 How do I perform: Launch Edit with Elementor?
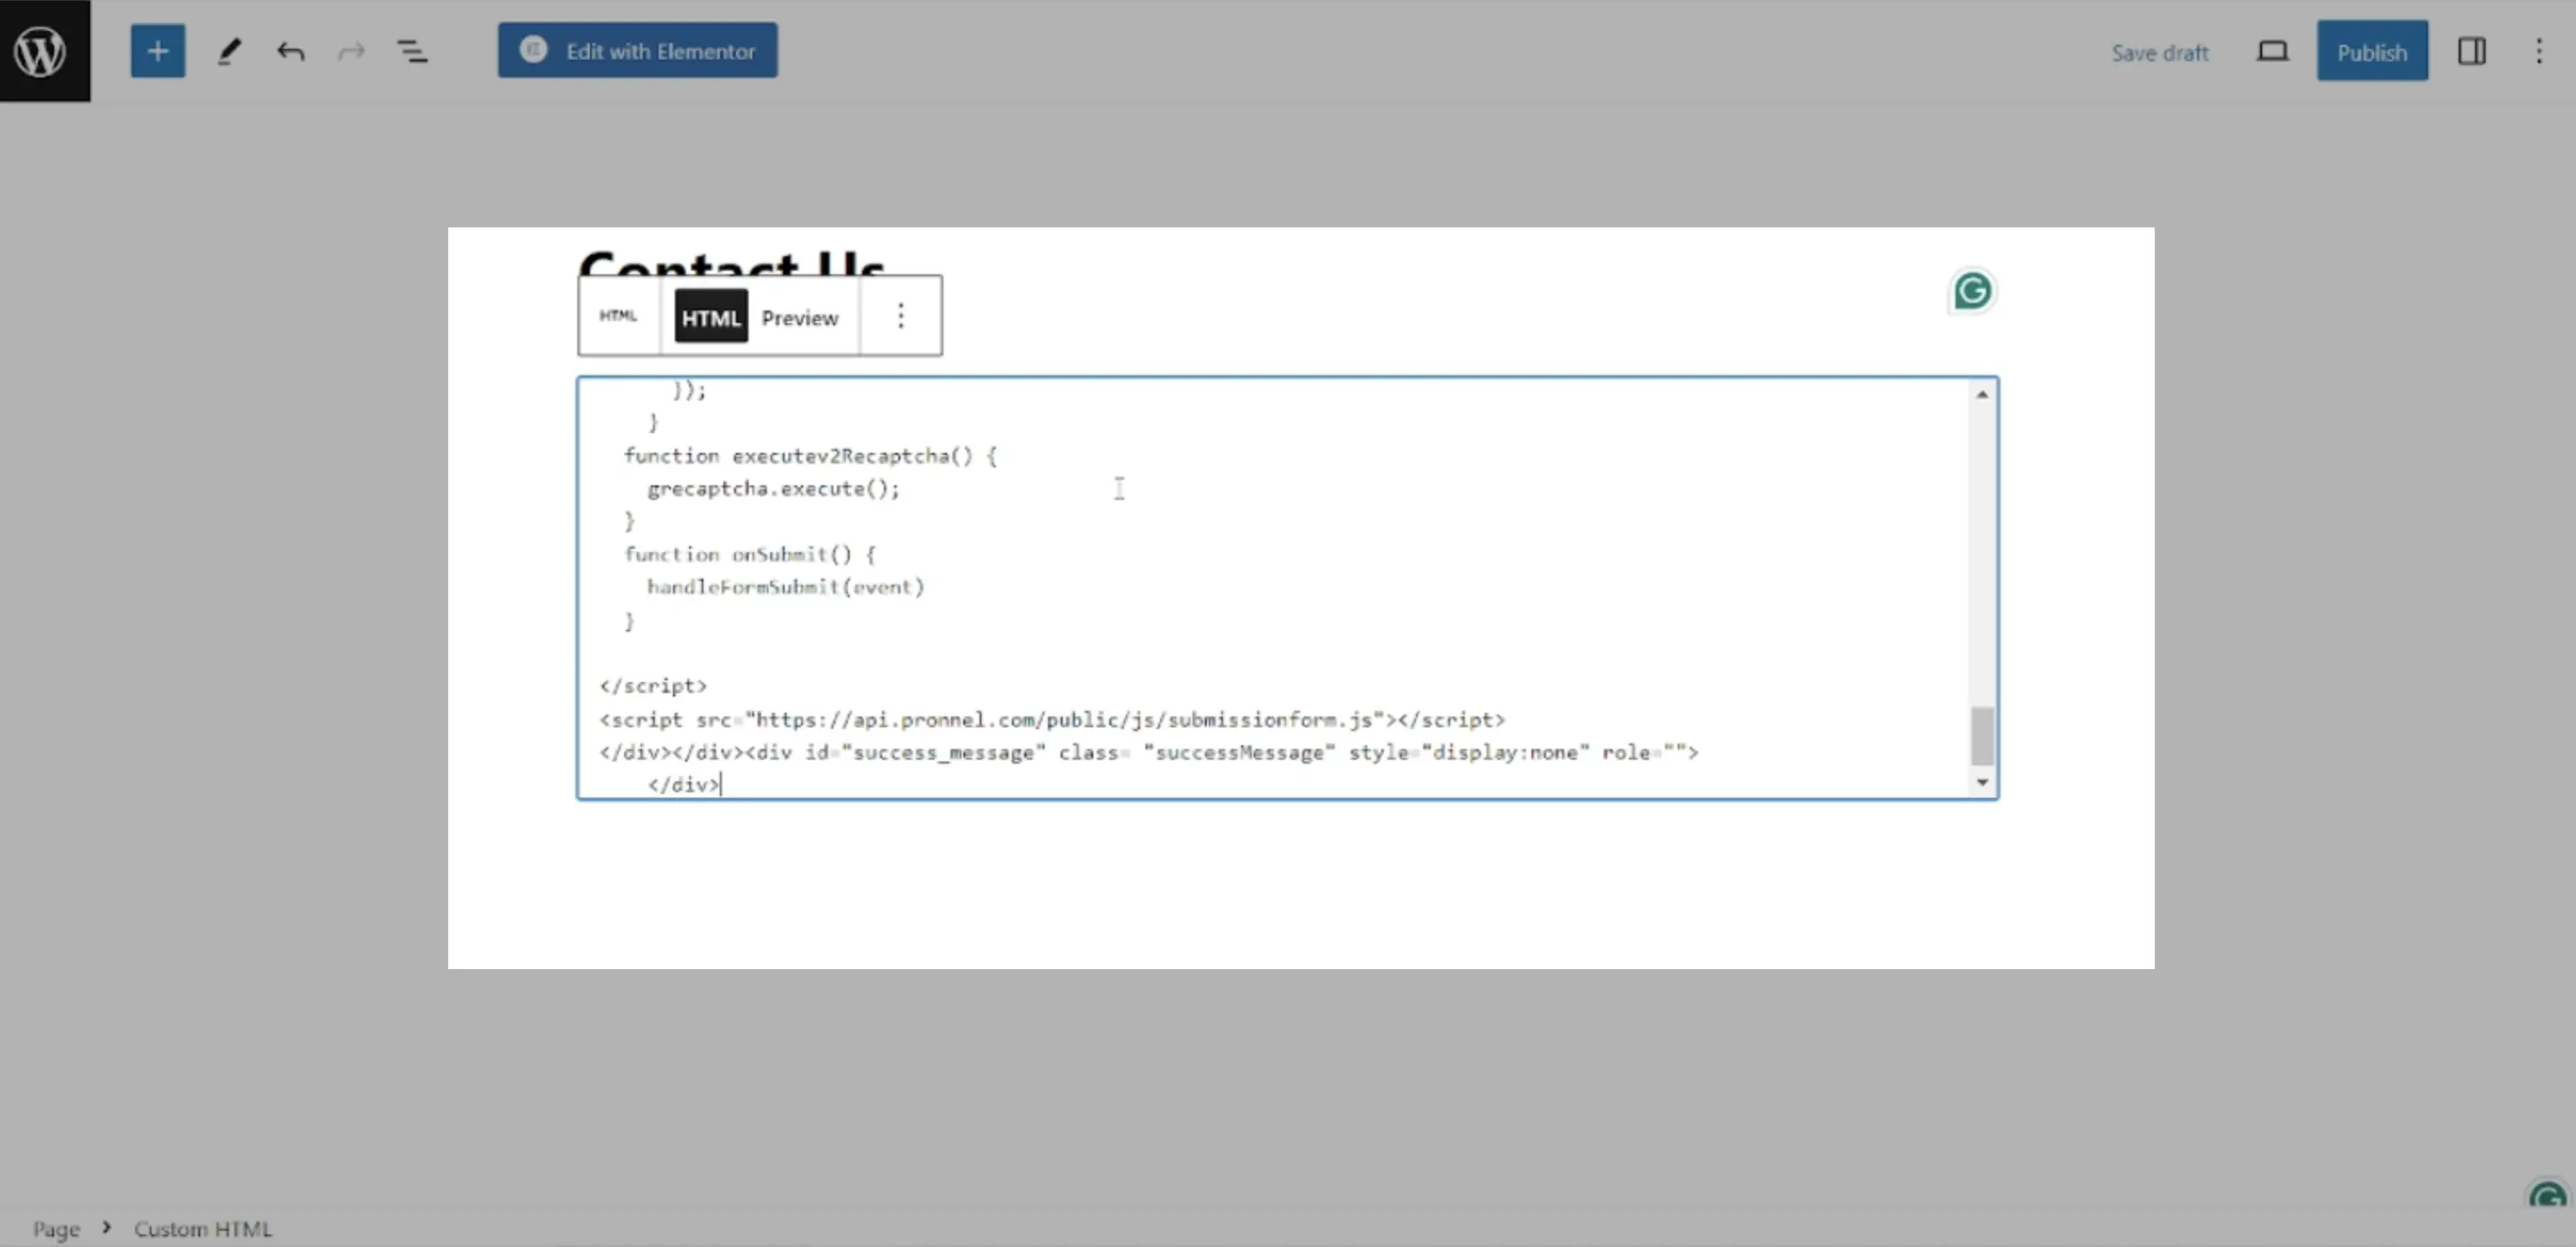point(637,50)
